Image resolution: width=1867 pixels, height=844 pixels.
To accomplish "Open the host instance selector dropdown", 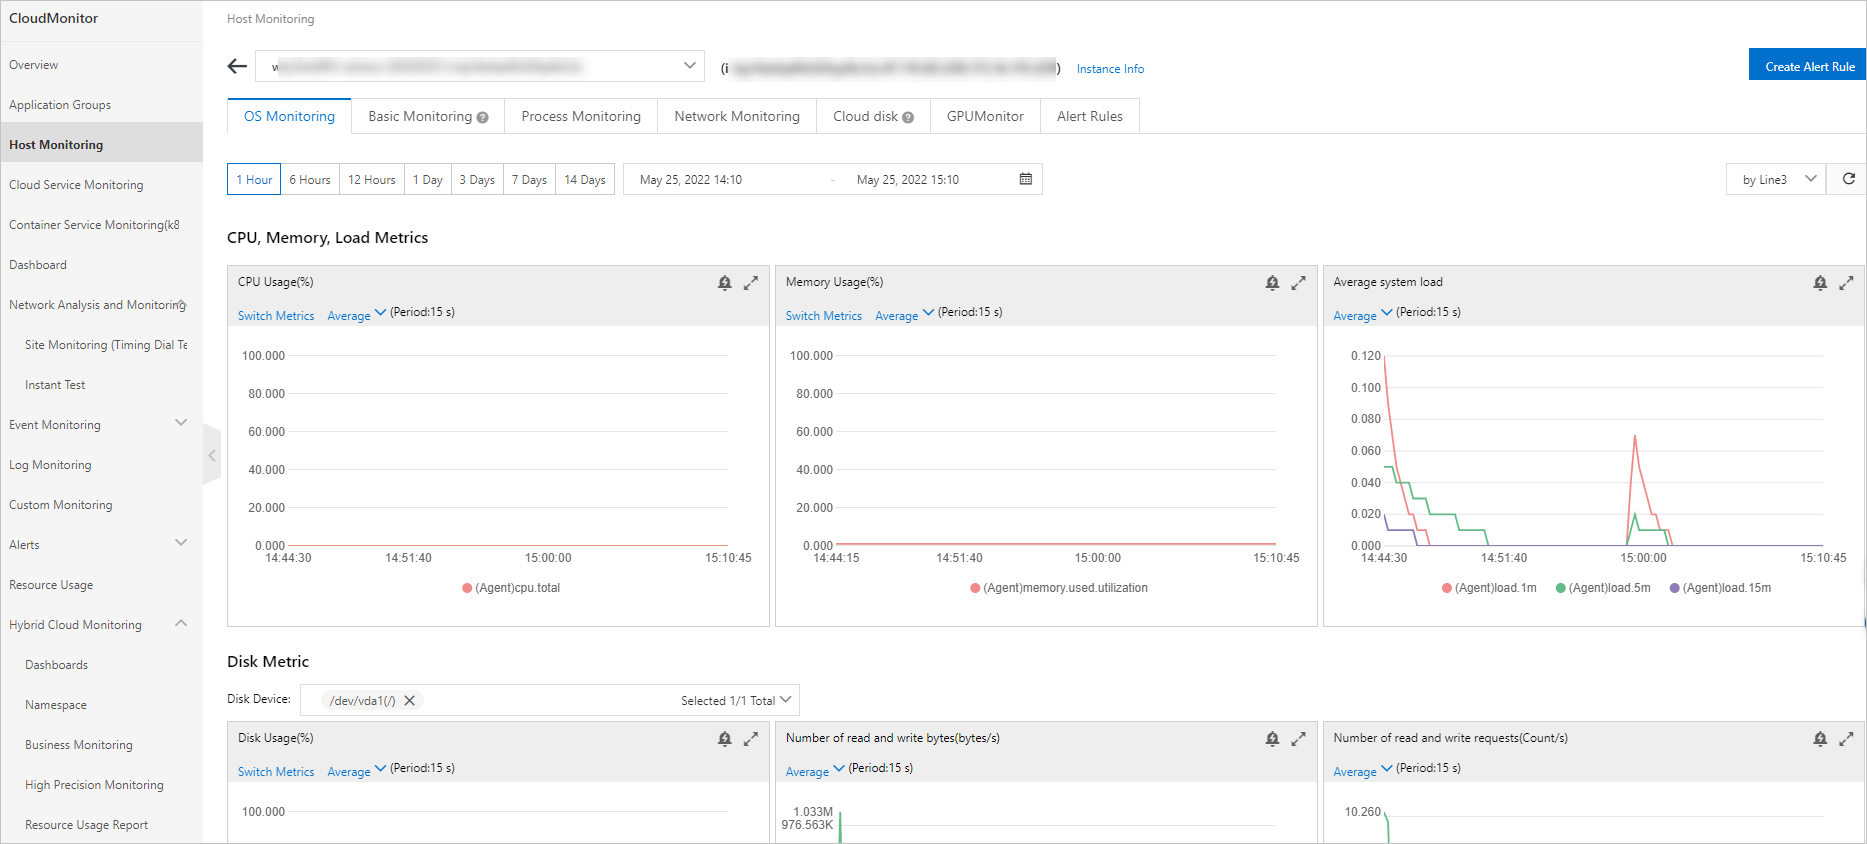I will coord(480,66).
